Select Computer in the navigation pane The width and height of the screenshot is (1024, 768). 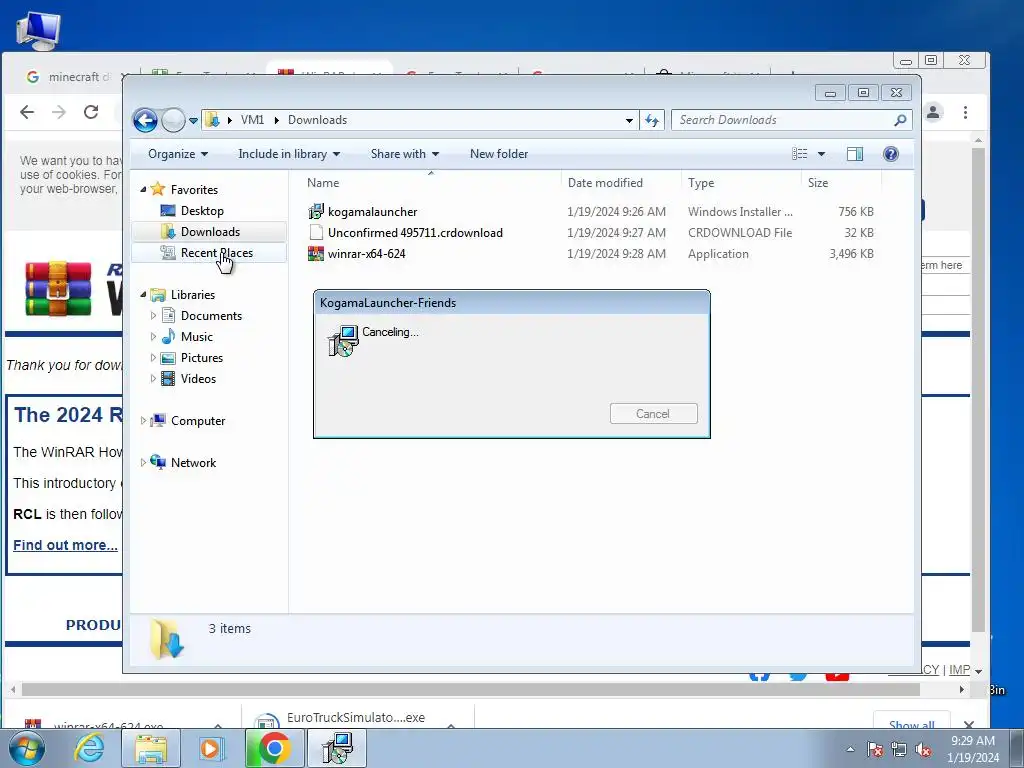pos(198,421)
